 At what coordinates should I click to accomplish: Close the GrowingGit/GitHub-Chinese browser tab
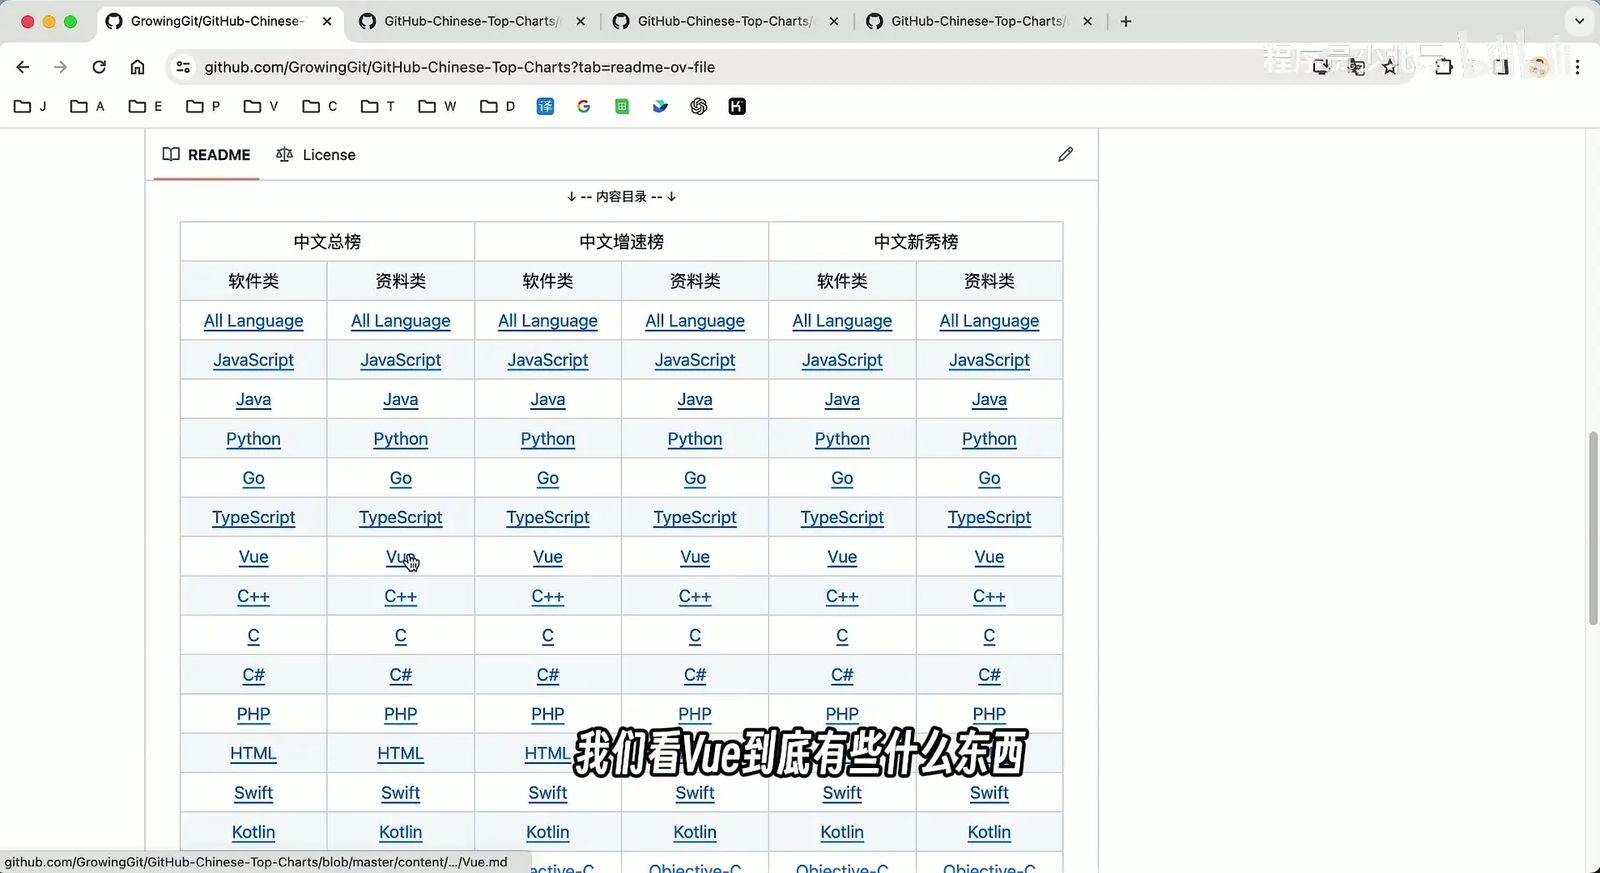(x=327, y=21)
